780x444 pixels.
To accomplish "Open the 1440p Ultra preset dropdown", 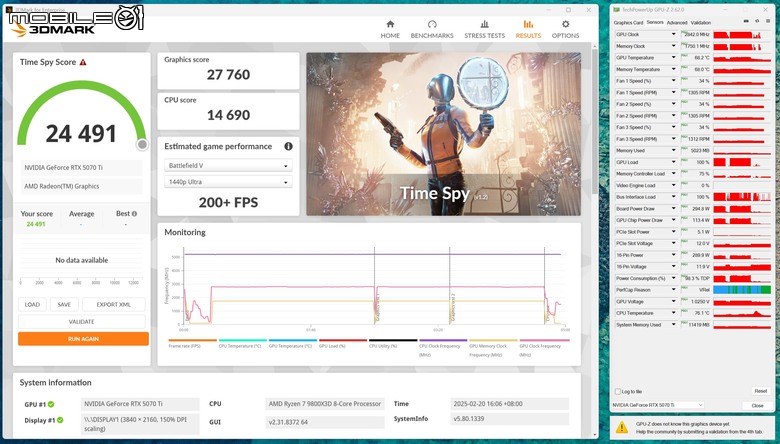I will pyautogui.click(x=228, y=182).
